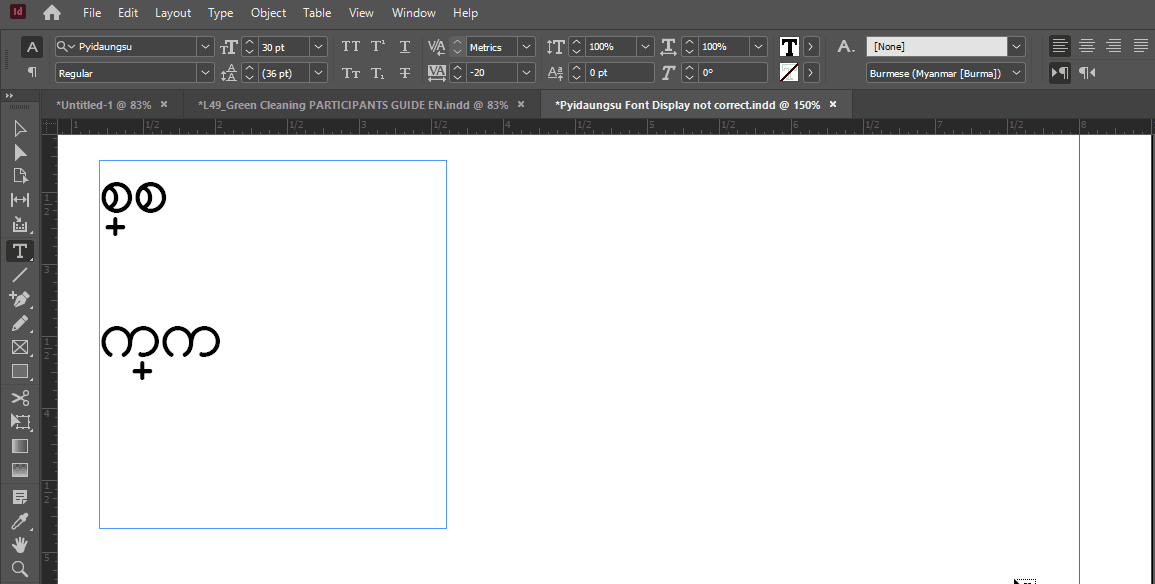The height and width of the screenshot is (584, 1155).
Task: Open the vertical scale 100% dropdown
Action: coord(645,46)
